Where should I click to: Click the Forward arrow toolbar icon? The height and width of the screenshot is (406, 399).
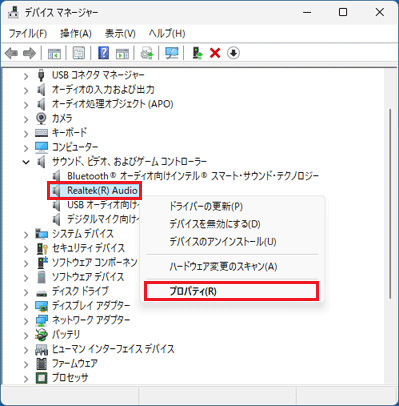click(x=29, y=53)
